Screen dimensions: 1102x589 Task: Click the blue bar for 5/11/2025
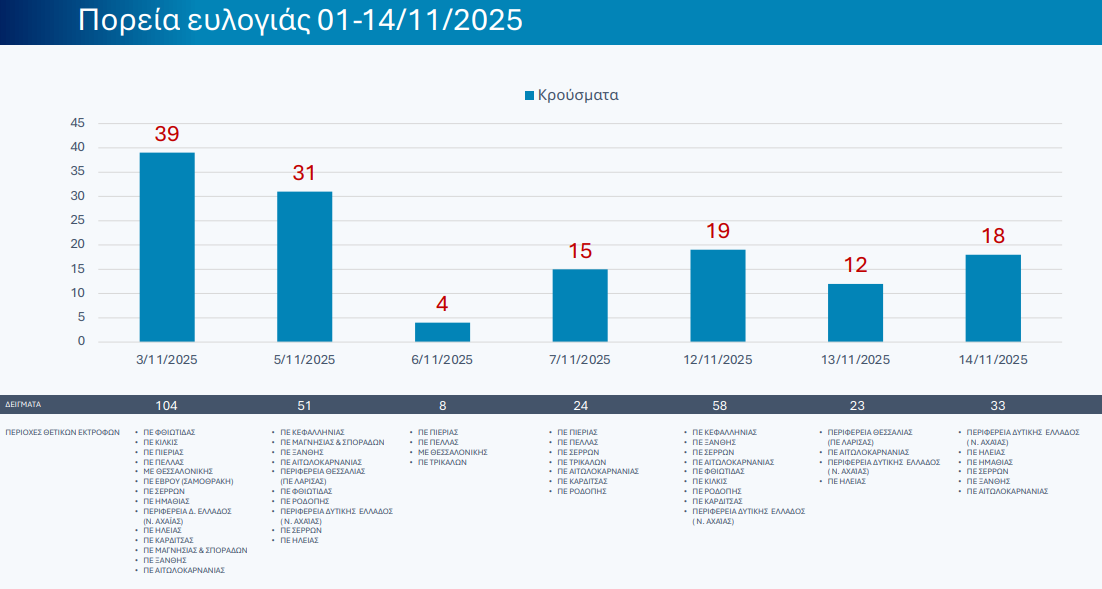[304, 266]
